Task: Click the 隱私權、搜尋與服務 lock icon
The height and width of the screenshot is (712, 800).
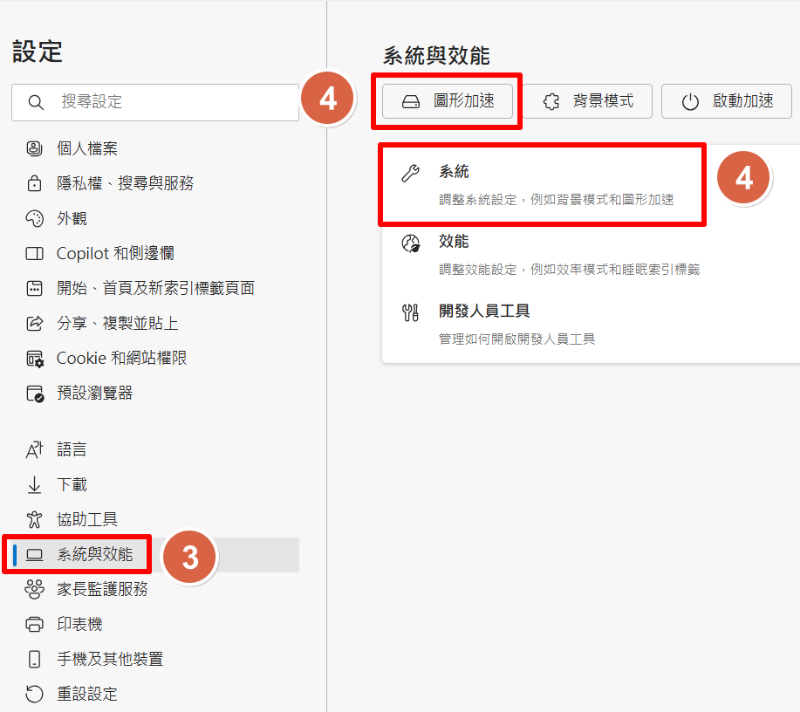Action: point(35,184)
